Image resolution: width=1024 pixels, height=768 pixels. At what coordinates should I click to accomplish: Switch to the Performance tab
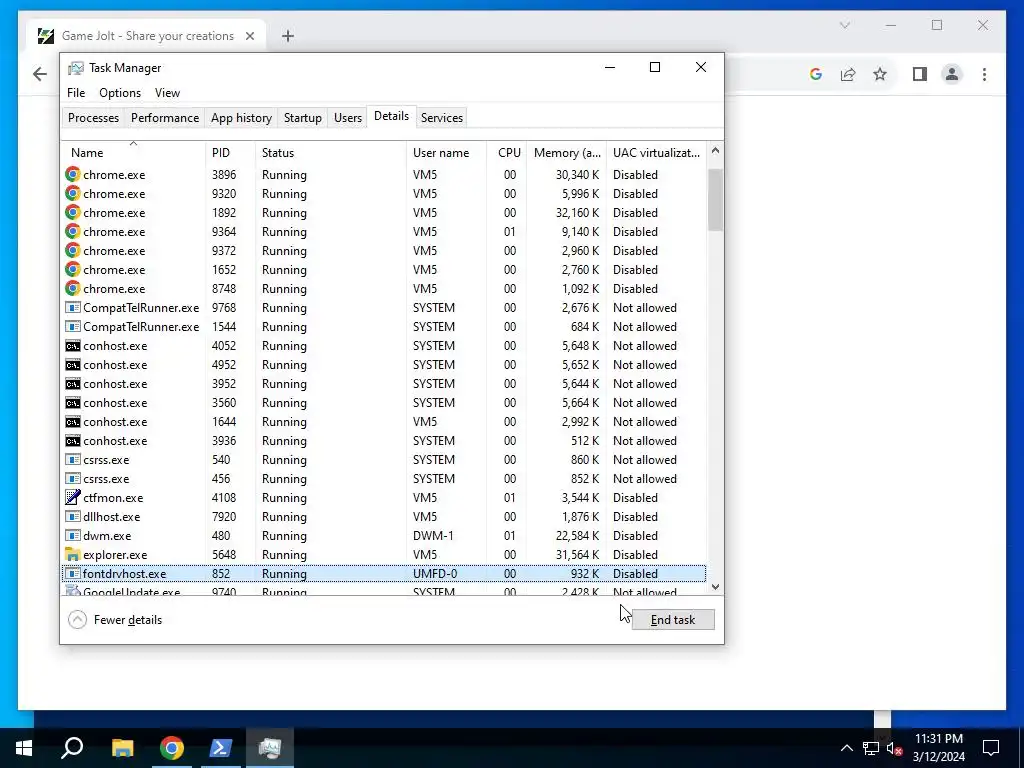tap(165, 118)
